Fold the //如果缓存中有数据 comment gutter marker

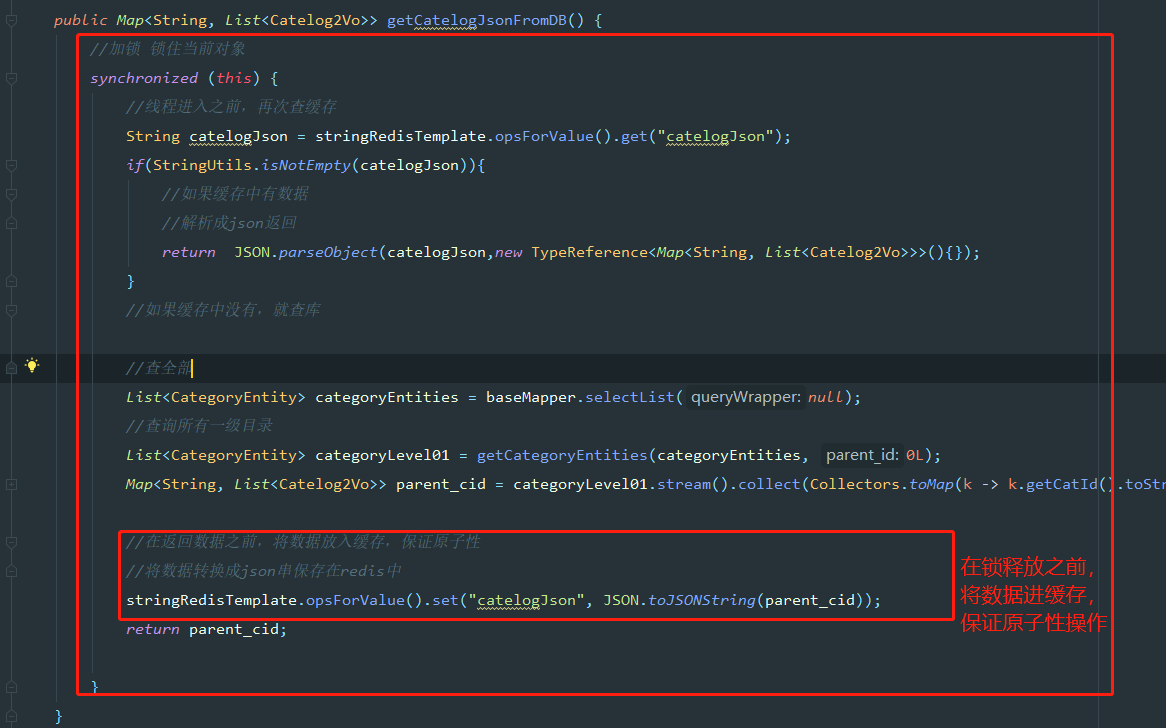(x=11, y=194)
